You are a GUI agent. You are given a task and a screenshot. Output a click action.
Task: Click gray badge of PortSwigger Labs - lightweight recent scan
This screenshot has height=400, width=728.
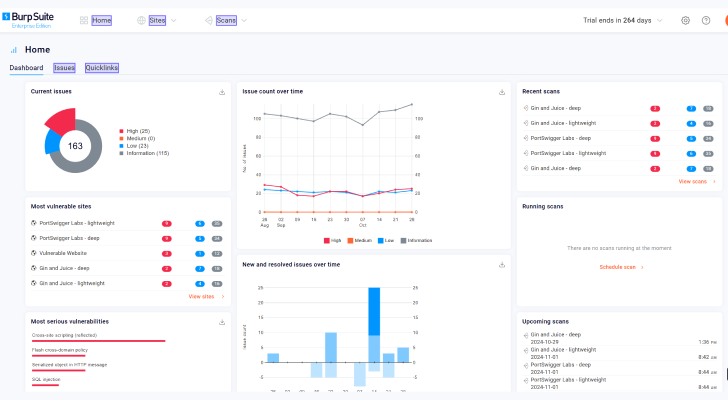pyautogui.click(x=708, y=154)
